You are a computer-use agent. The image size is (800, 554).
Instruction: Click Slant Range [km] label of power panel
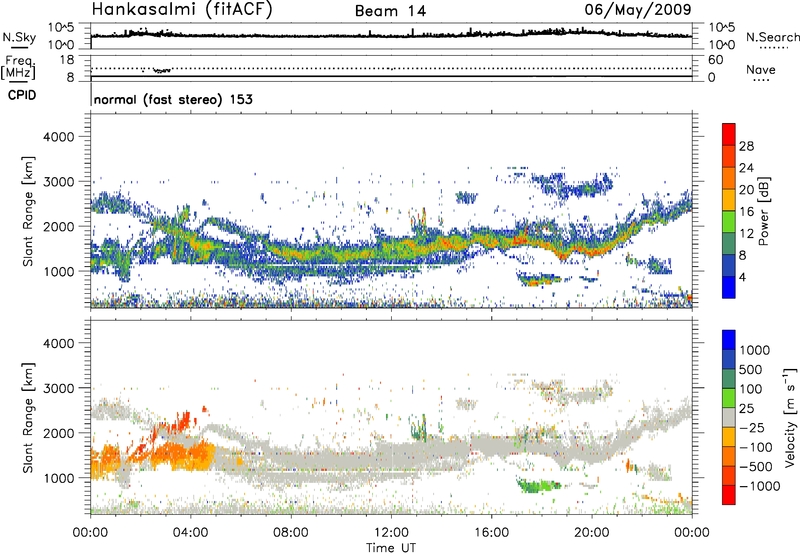click(x=28, y=212)
